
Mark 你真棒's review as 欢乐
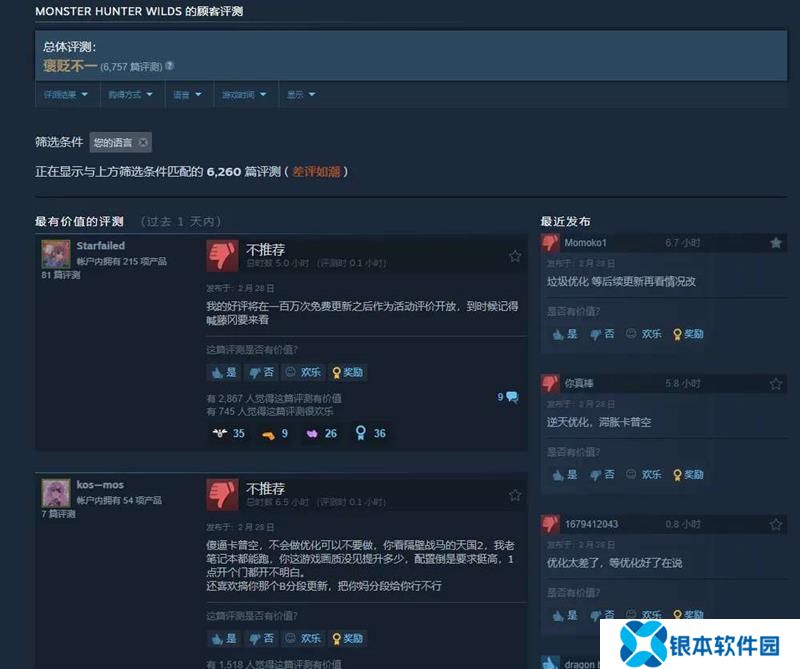click(644, 475)
